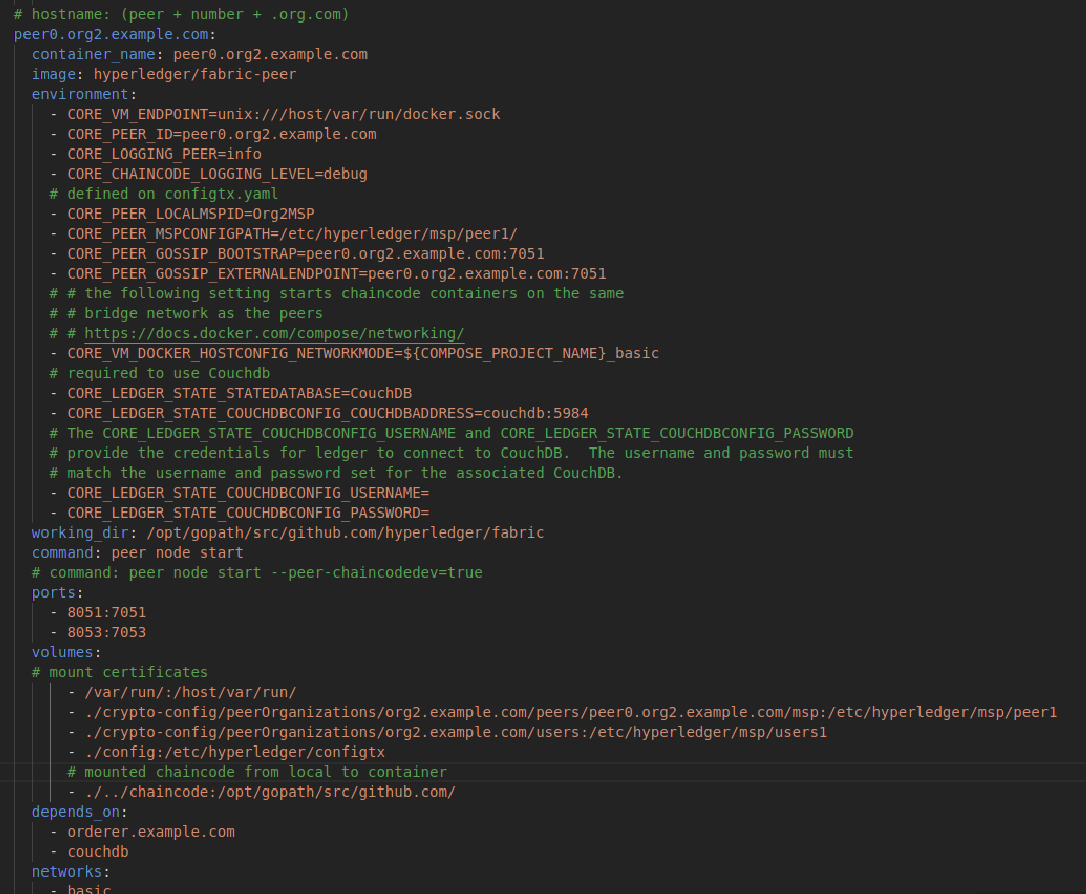Click the image key line
The width and height of the screenshot is (1086, 894).
pyautogui.click(x=164, y=74)
